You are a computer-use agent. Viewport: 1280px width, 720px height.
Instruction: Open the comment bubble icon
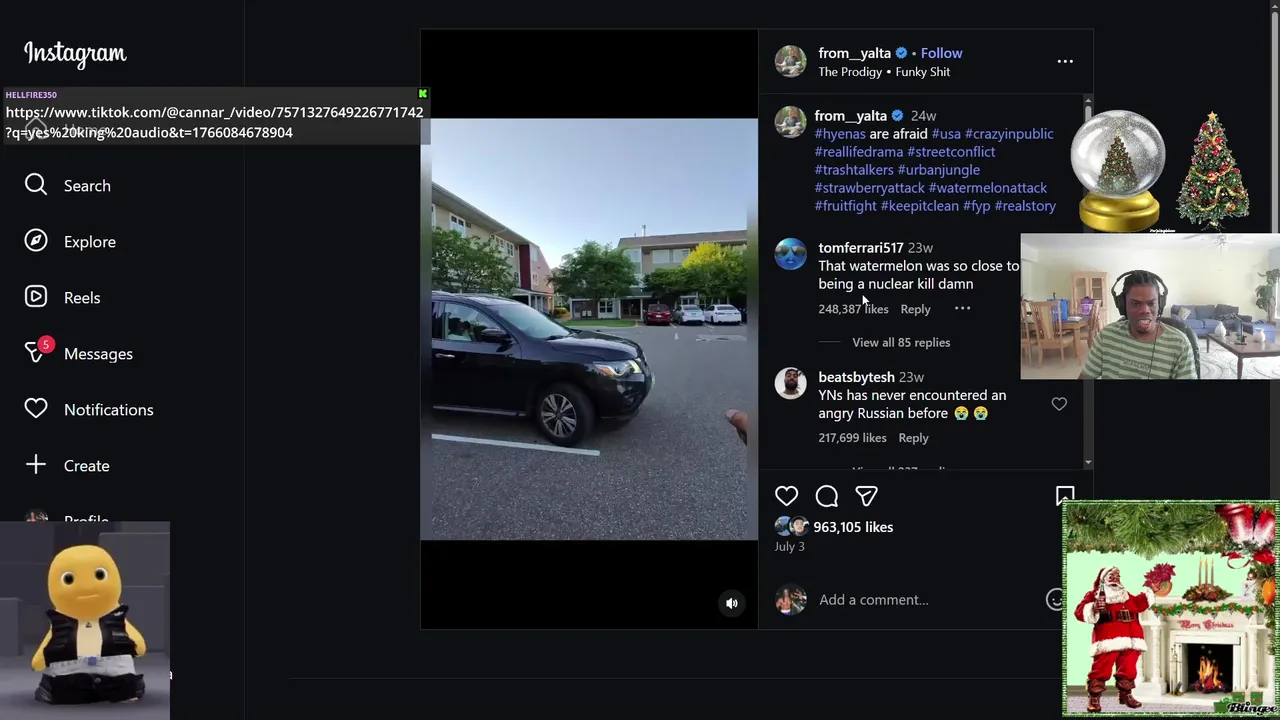(826, 496)
